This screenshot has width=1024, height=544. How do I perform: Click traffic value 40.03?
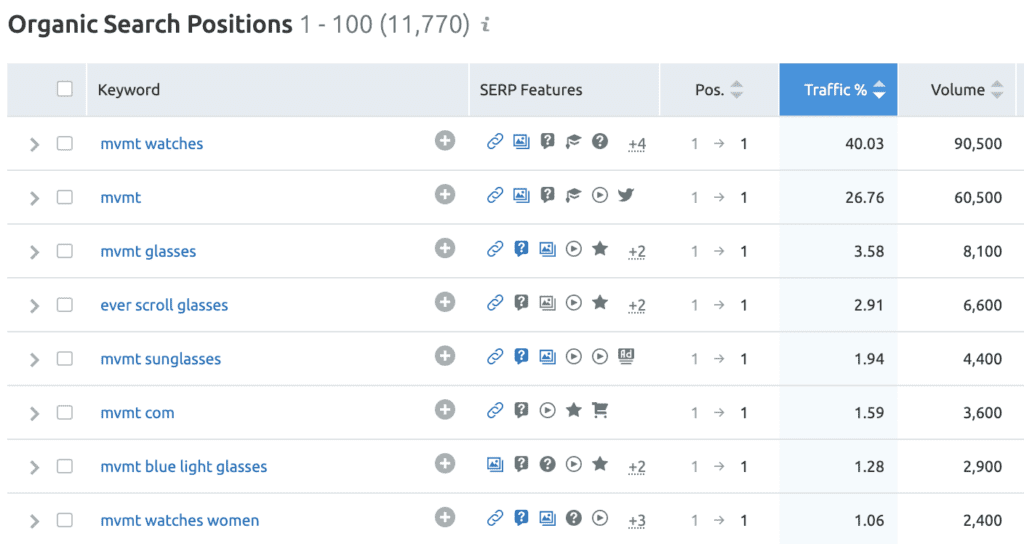point(865,144)
